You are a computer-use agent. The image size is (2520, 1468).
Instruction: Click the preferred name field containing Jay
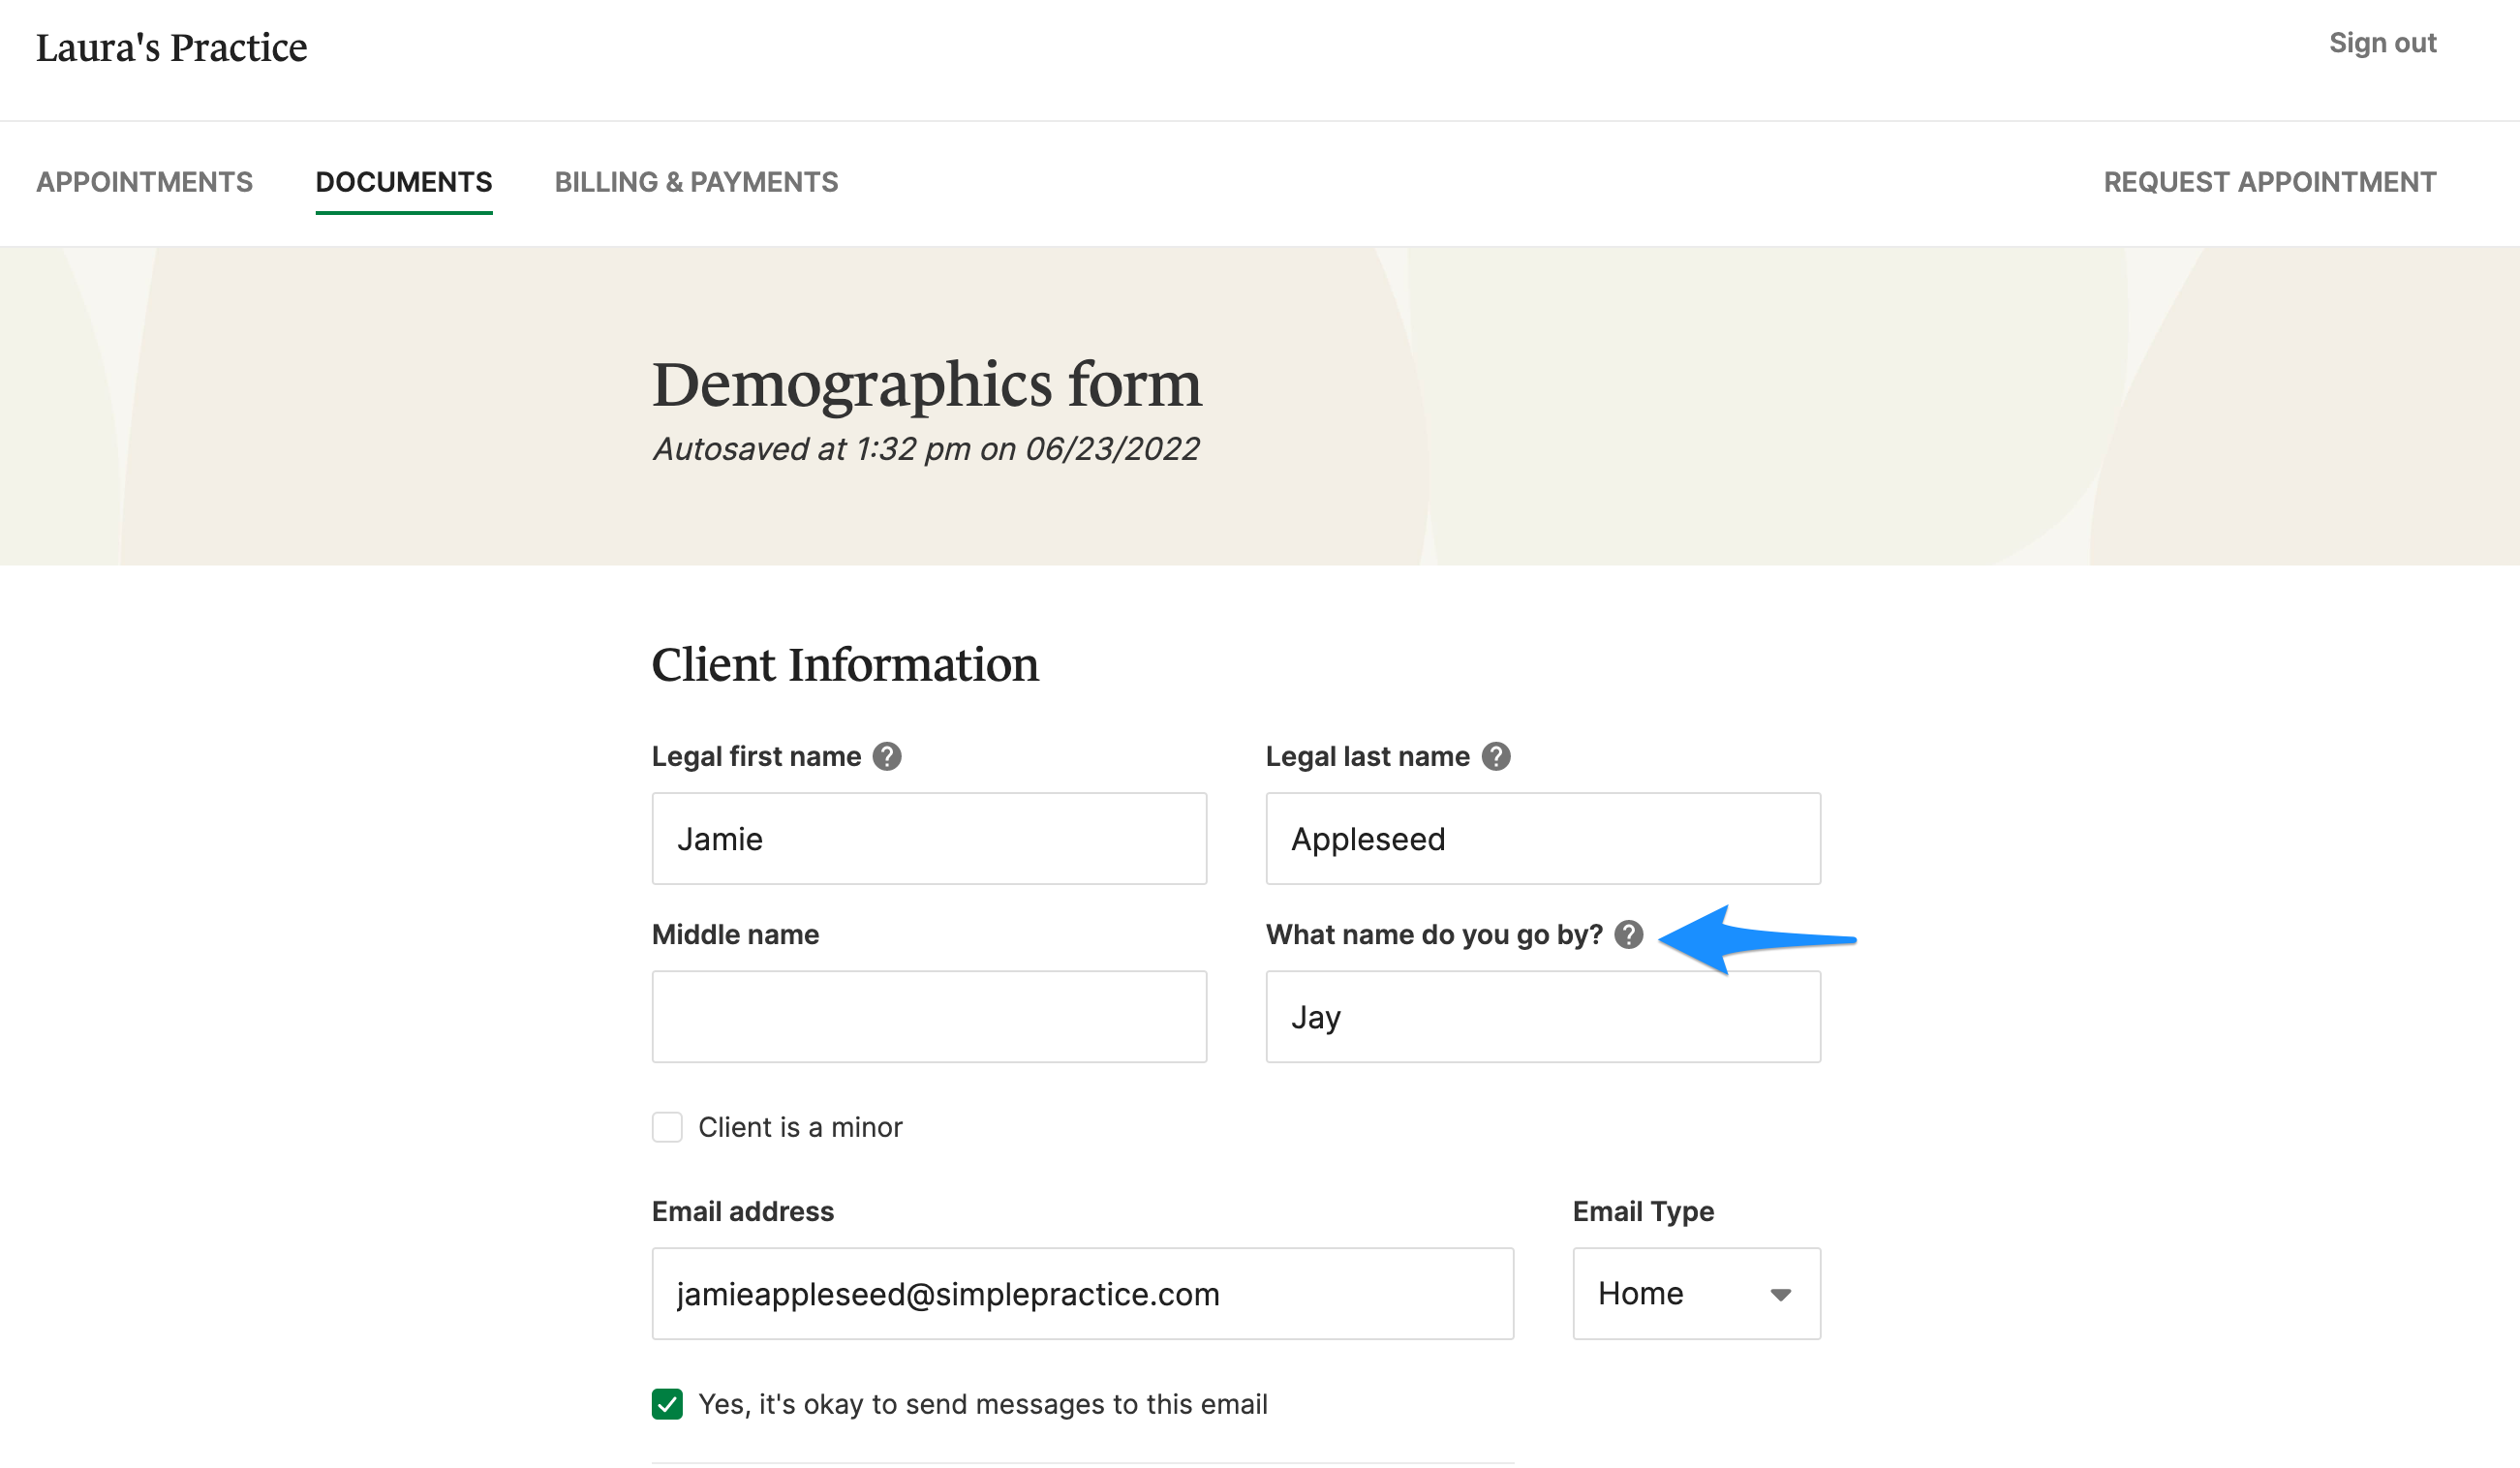pos(1542,1017)
